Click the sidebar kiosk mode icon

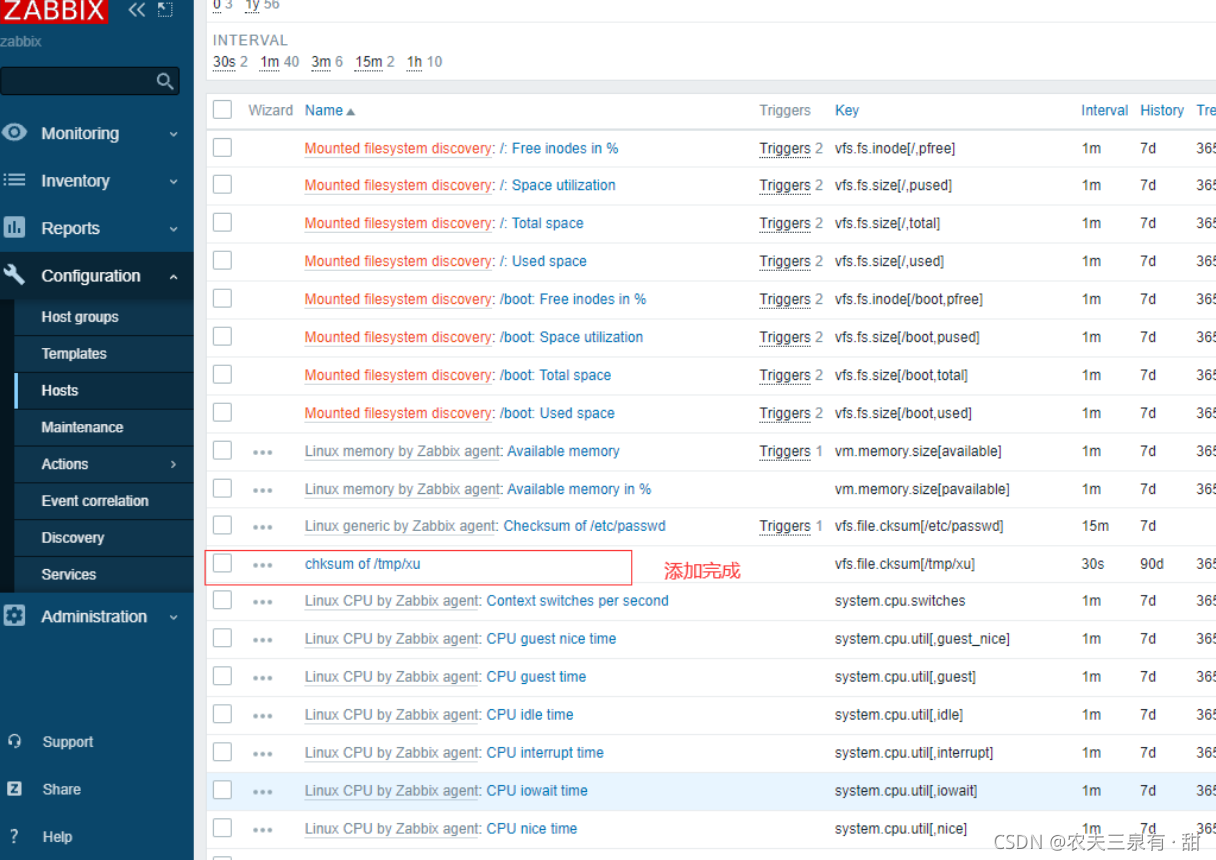click(166, 10)
